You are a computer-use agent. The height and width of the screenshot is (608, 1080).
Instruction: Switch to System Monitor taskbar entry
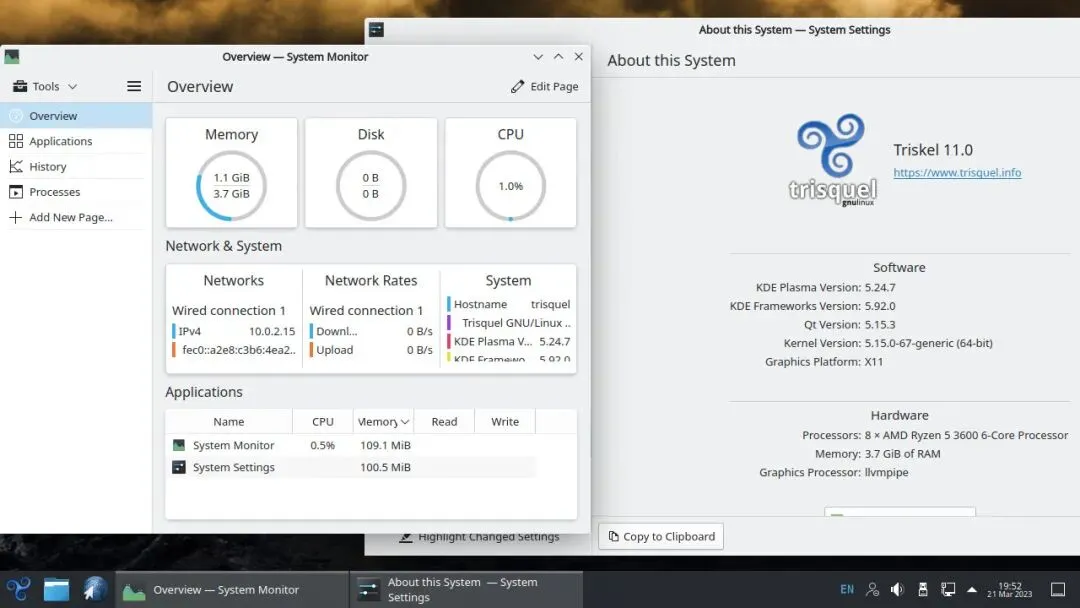[x=232, y=589]
